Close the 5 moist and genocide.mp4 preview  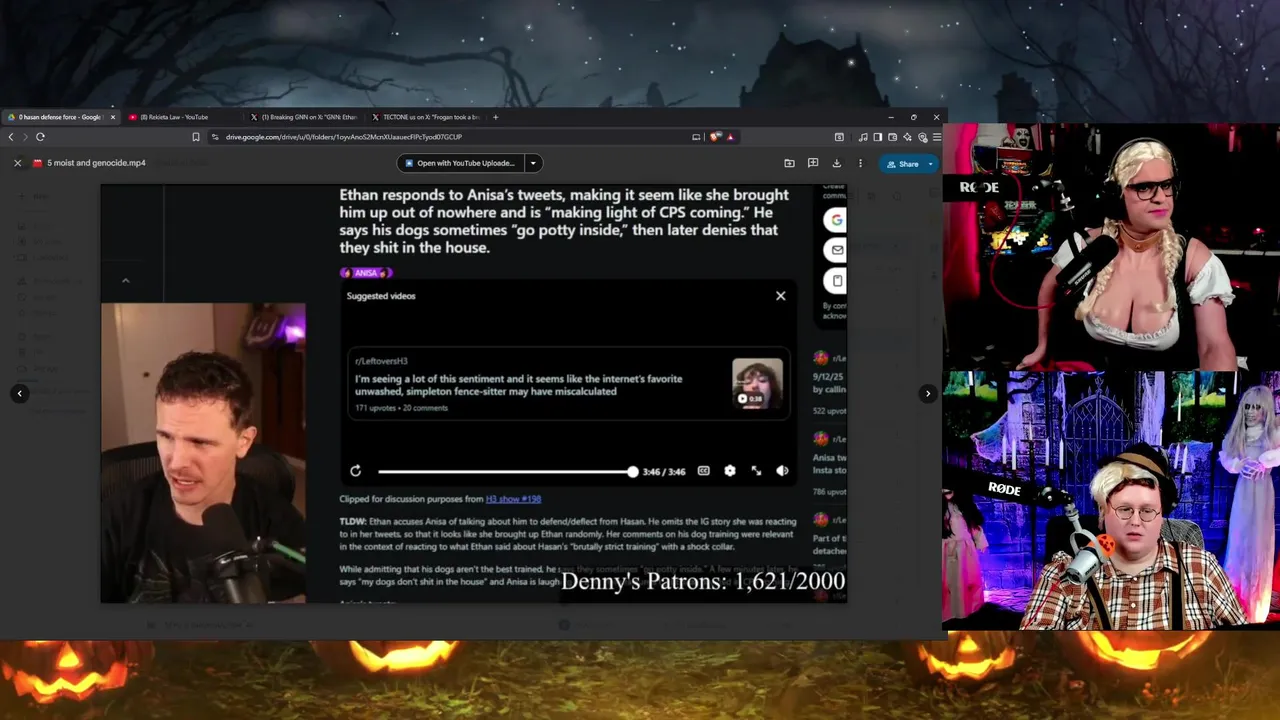click(17, 163)
